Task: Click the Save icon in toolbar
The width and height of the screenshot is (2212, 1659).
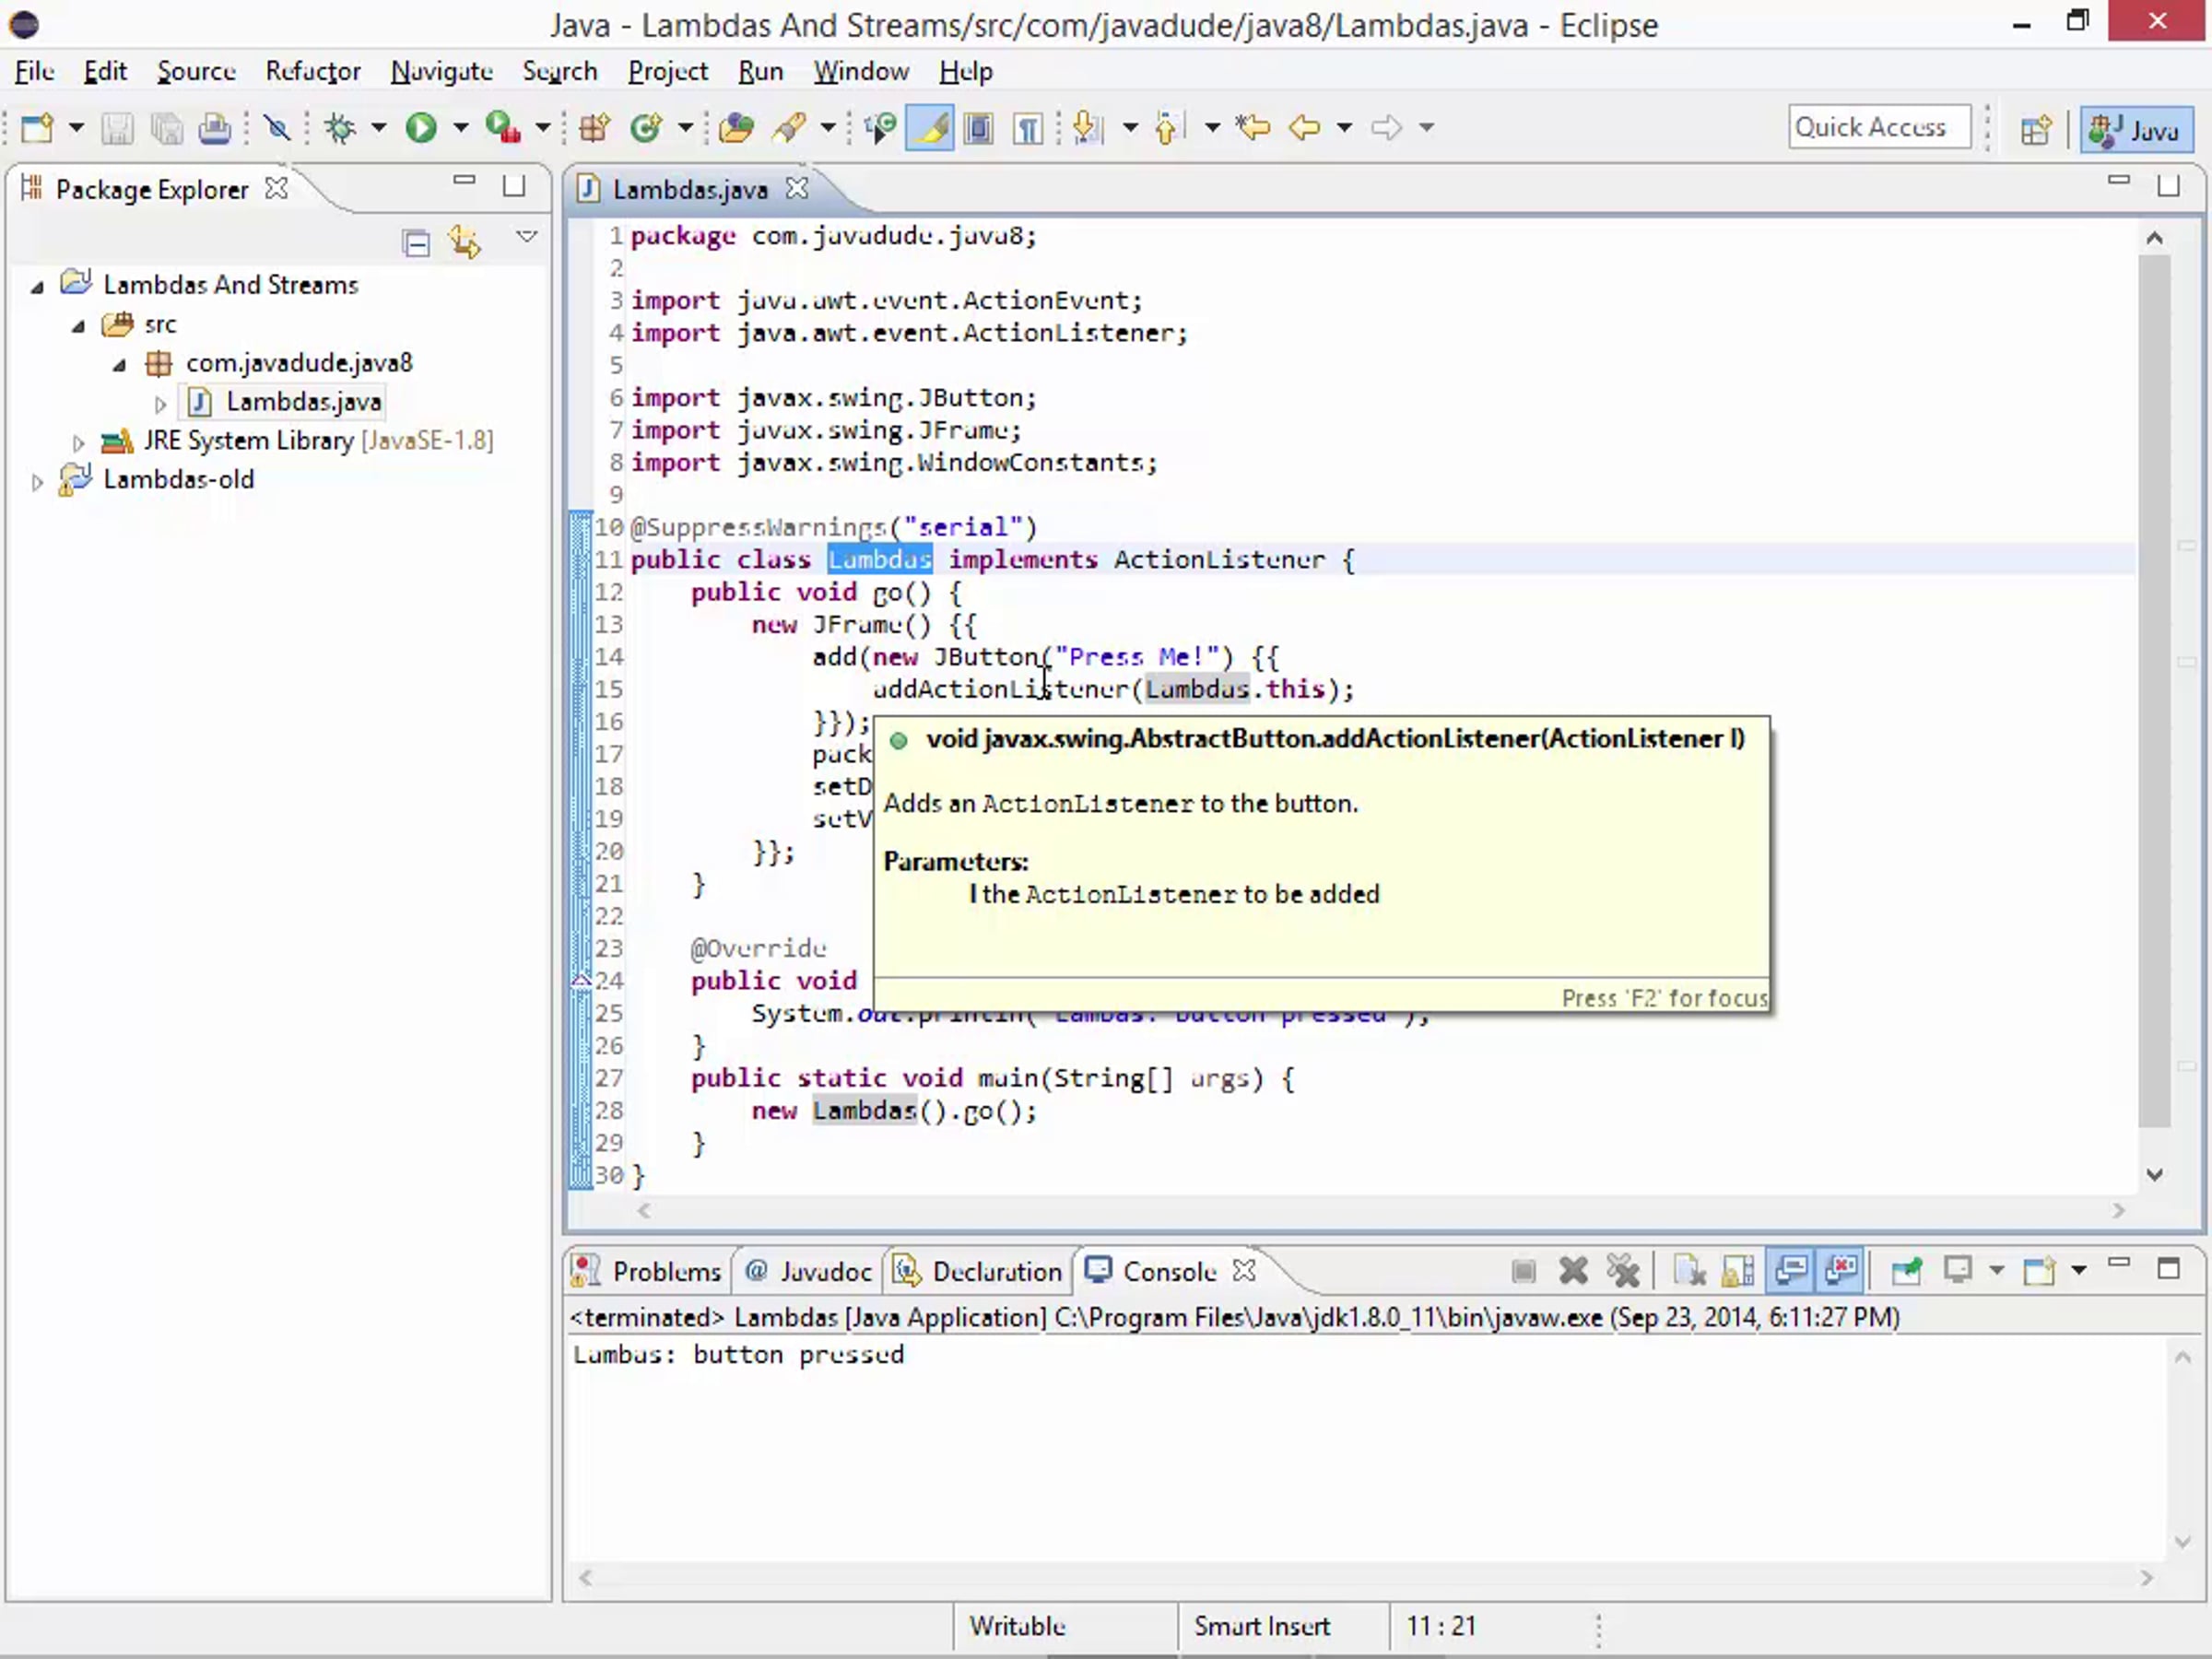Action: pos(117,128)
